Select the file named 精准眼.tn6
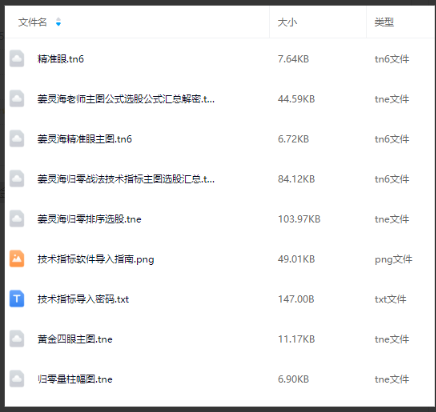Screen dimensions: 436x412 click(61, 59)
